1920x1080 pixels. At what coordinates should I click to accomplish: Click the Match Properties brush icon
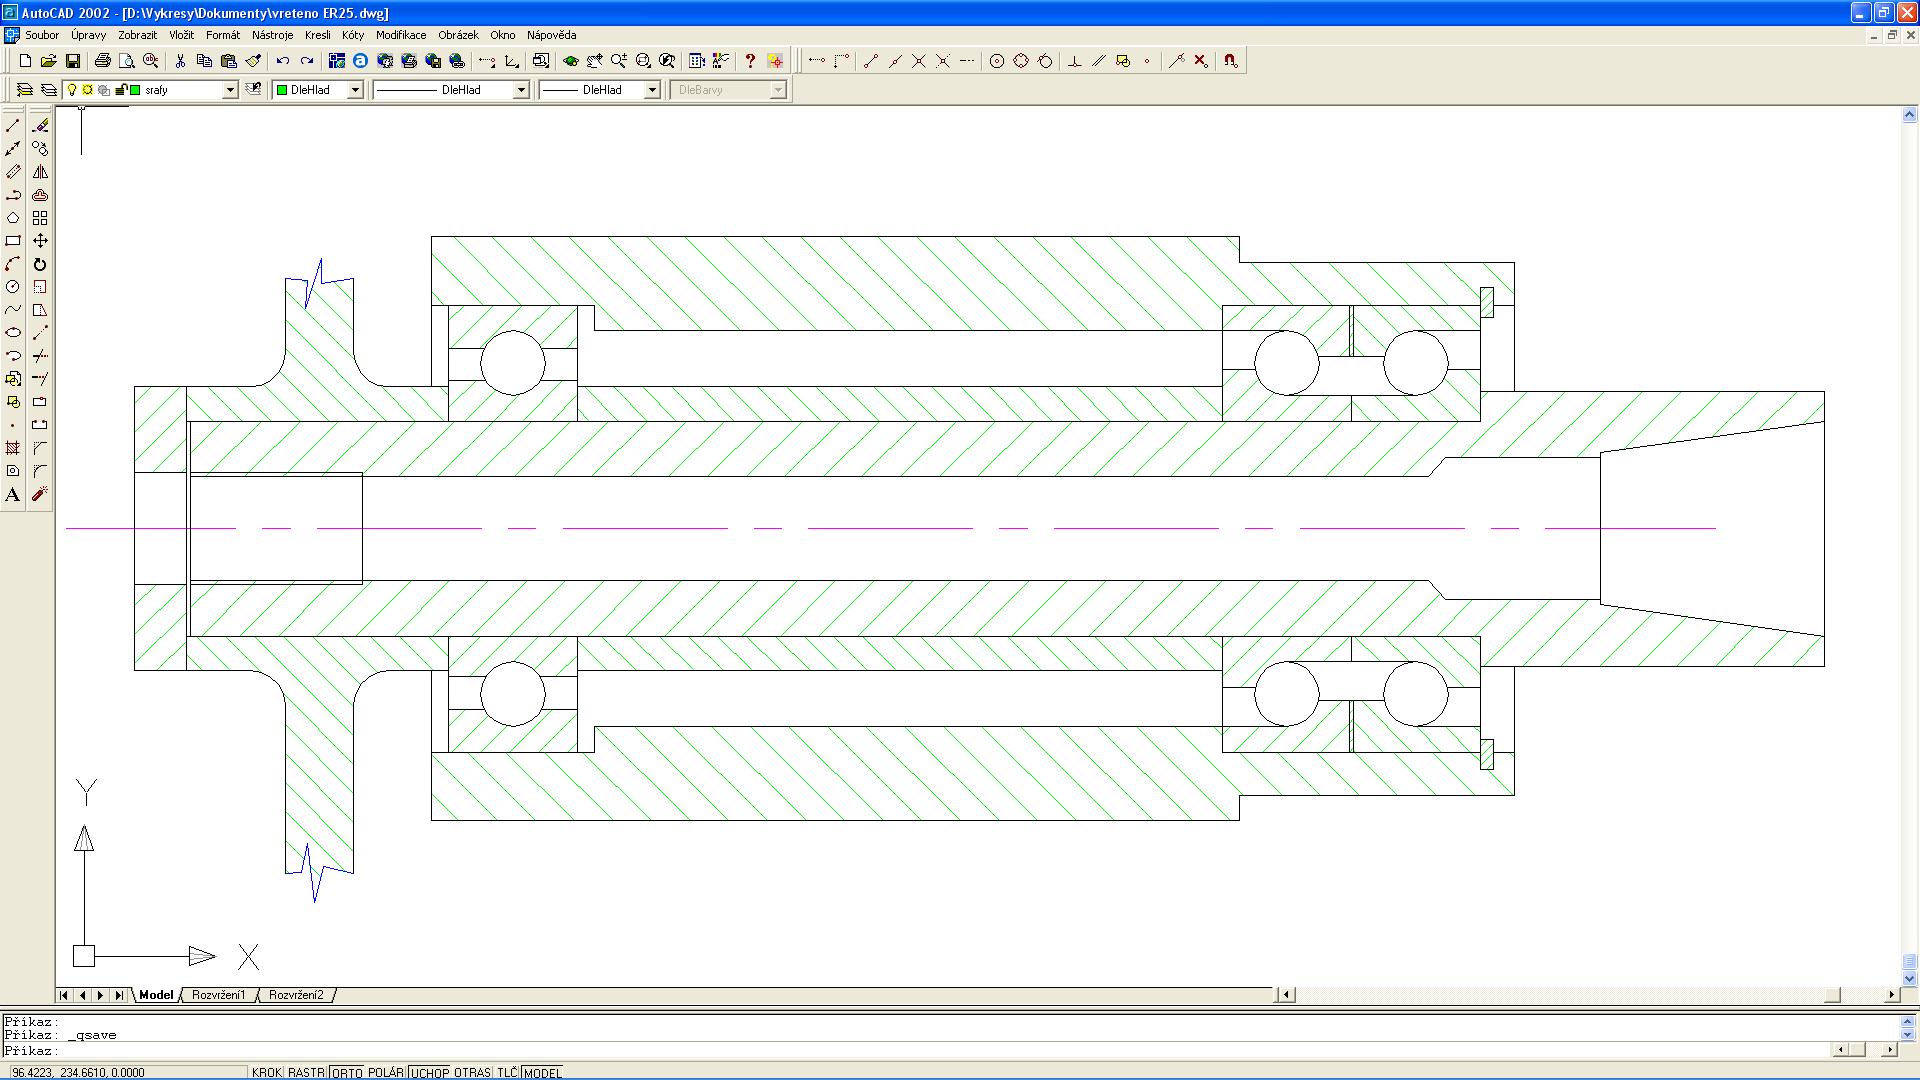point(253,61)
